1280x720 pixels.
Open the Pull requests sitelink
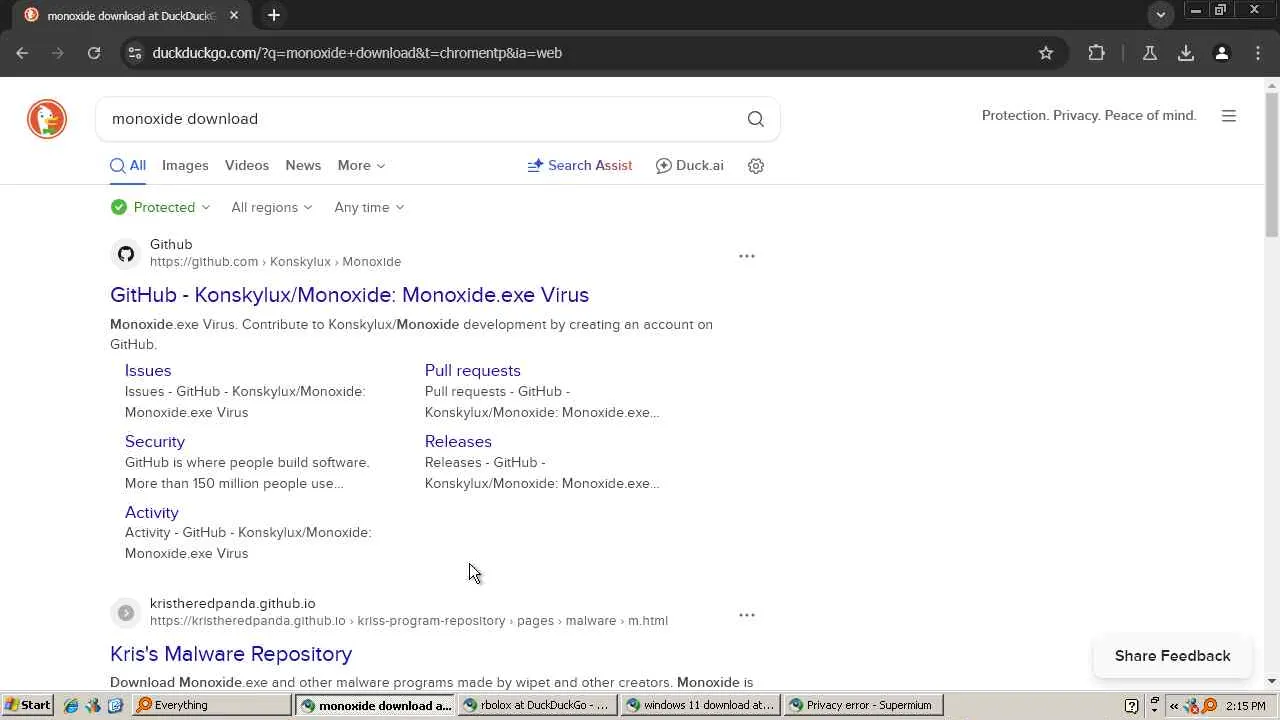[x=472, y=371]
